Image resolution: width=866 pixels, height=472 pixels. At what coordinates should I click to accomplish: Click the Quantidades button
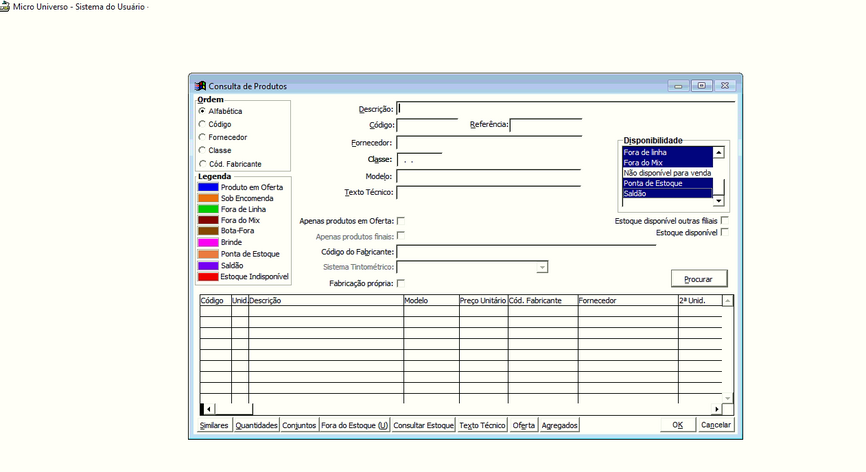256,425
